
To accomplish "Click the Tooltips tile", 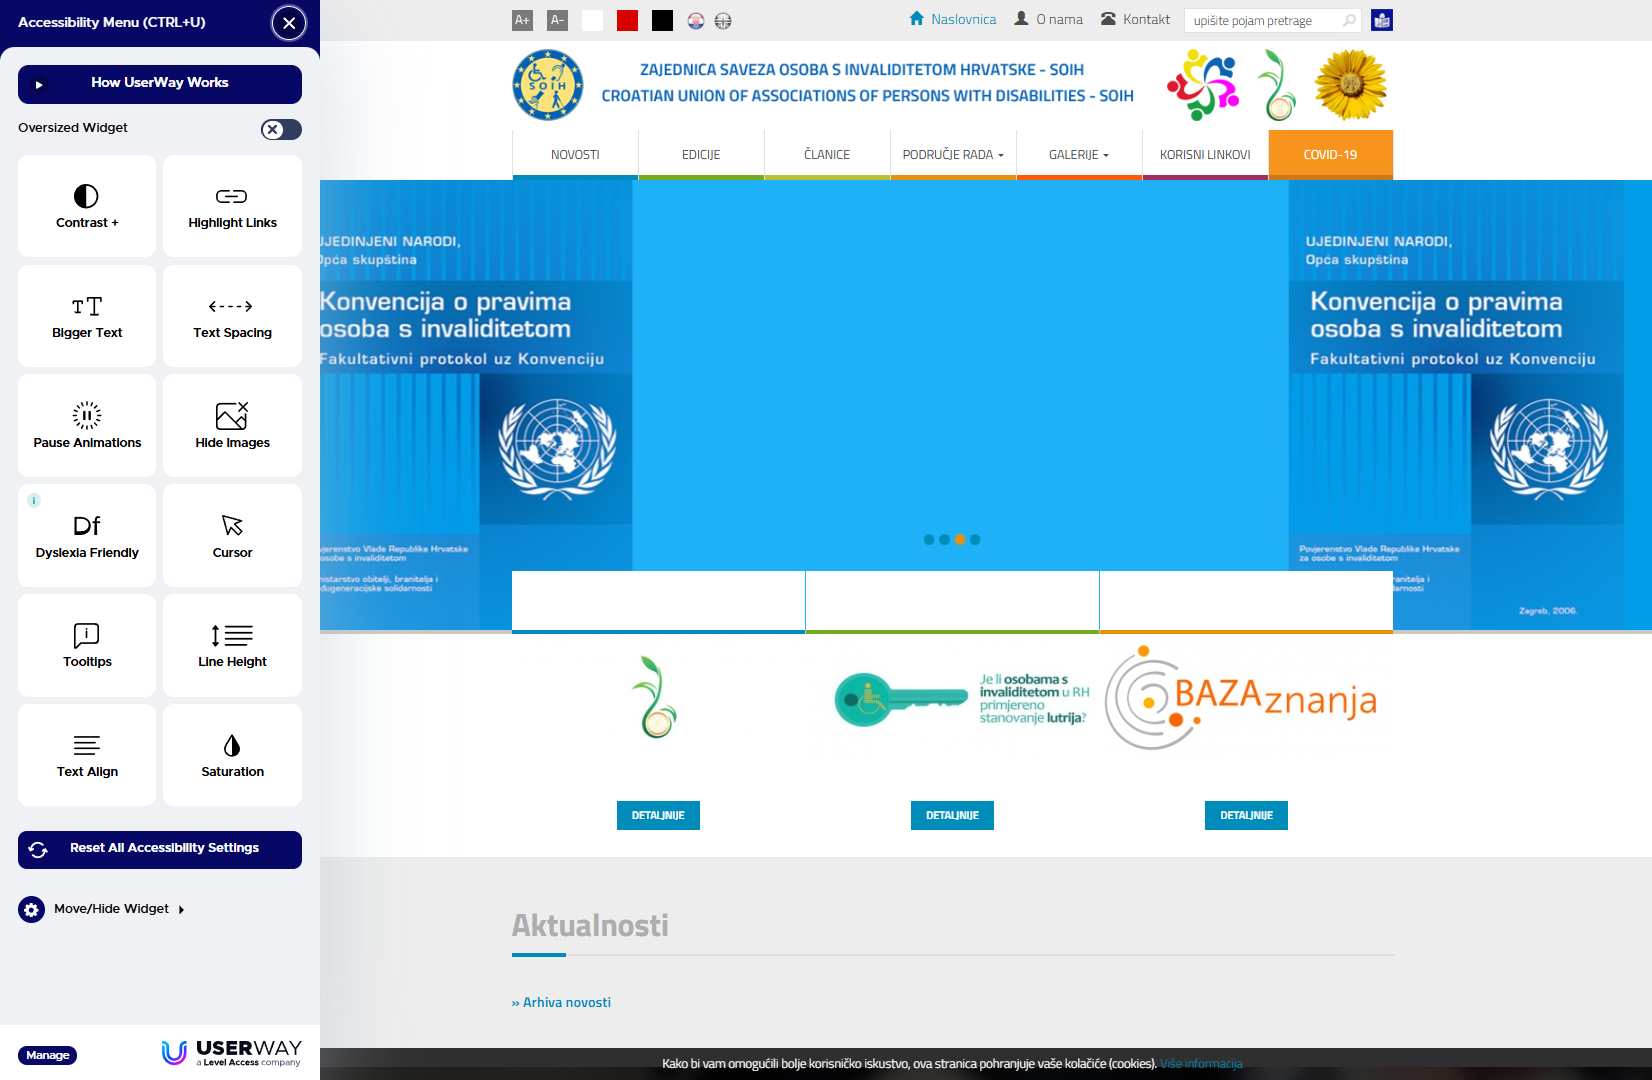I will coord(87,645).
